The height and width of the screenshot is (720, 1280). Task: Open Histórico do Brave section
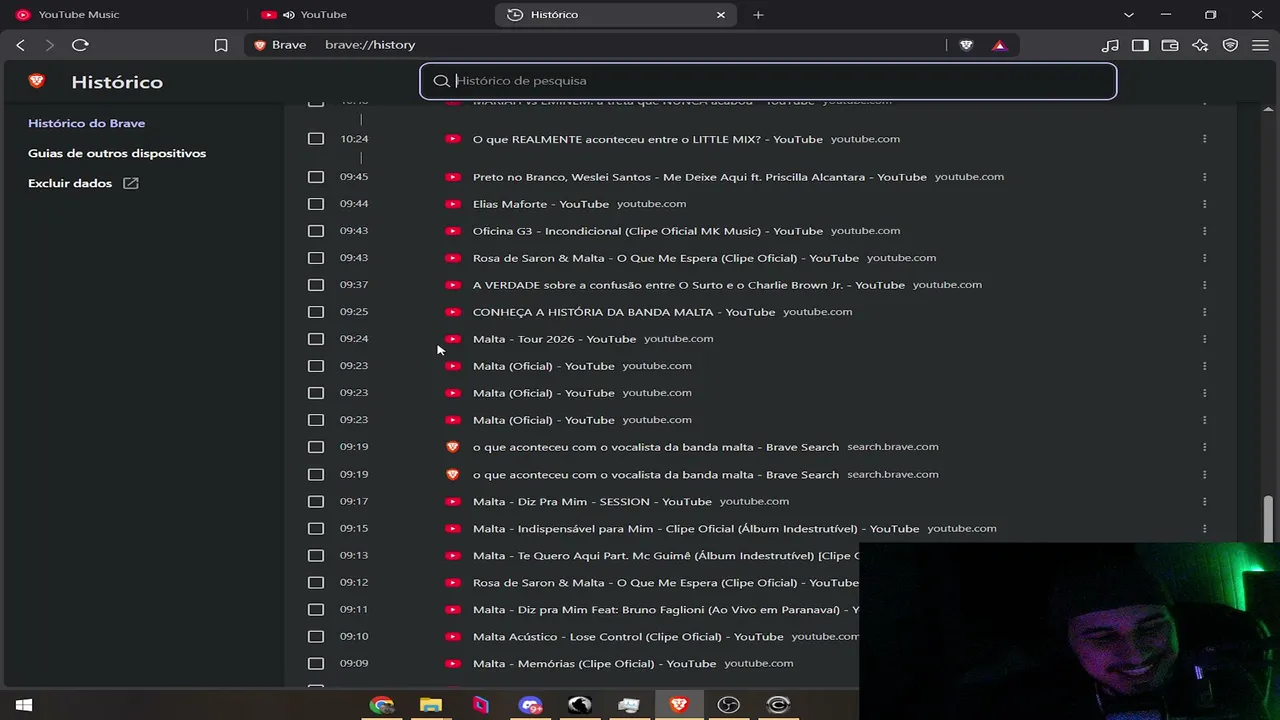(x=87, y=123)
